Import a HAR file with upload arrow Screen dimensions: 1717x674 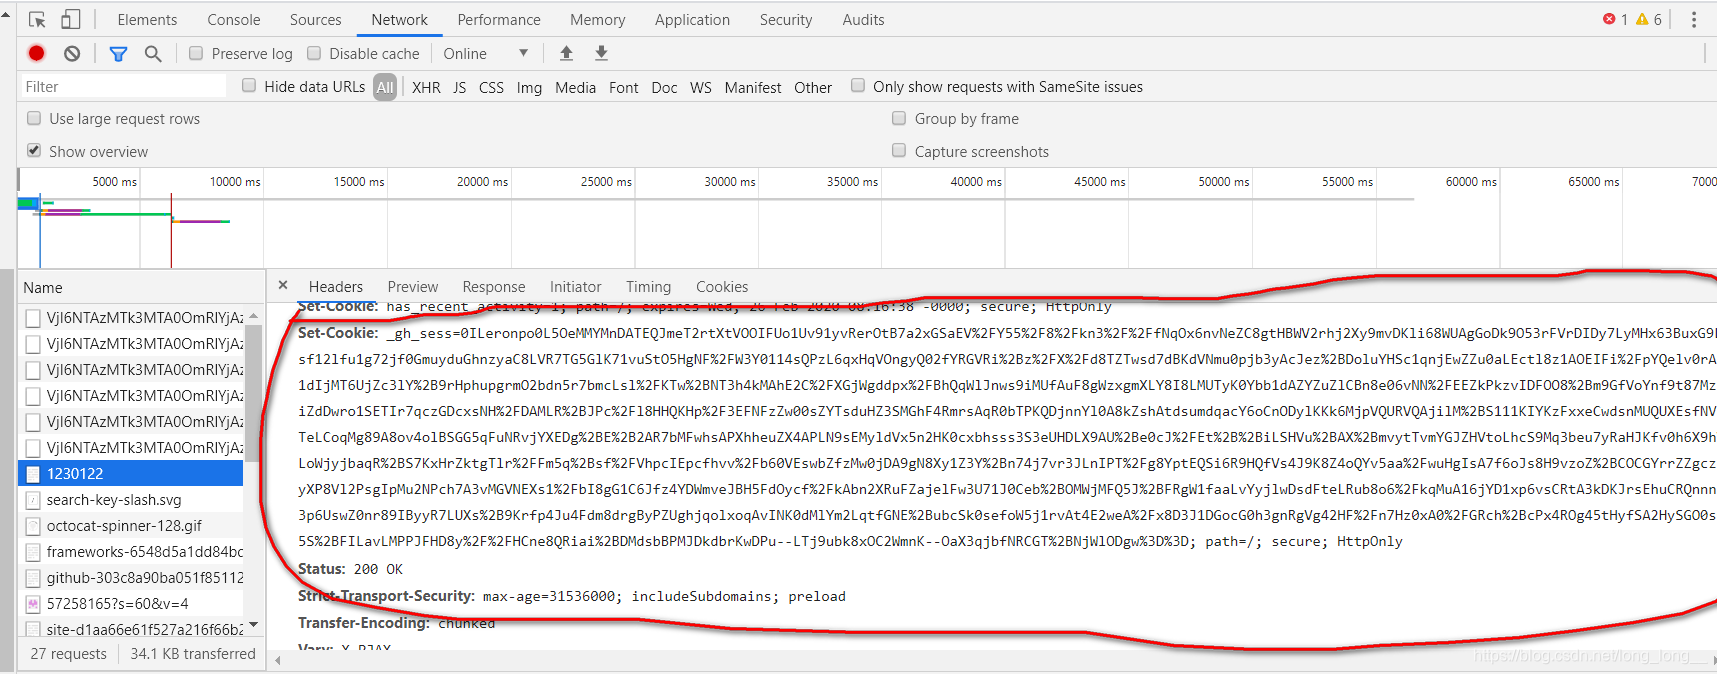click(566, 53)
